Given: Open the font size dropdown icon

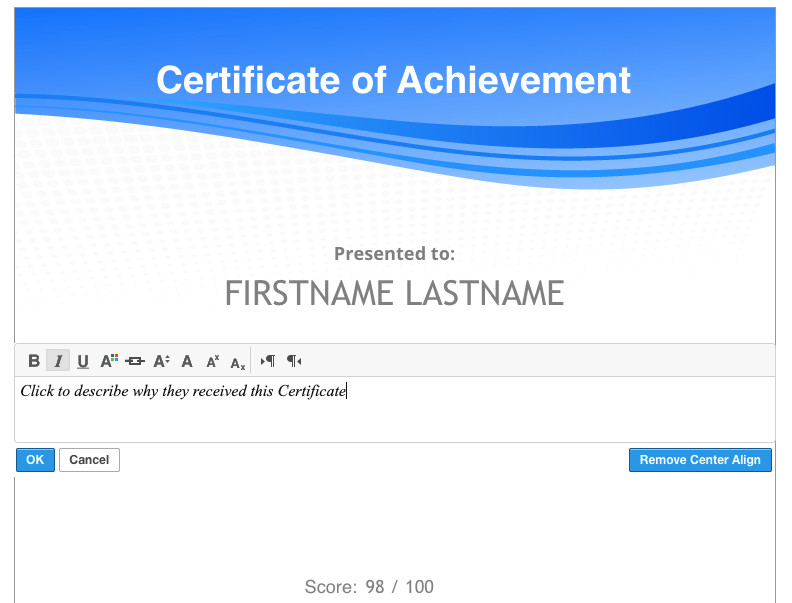Looking at the screenshot, I should pyautogui.click(x=161, y=361).
